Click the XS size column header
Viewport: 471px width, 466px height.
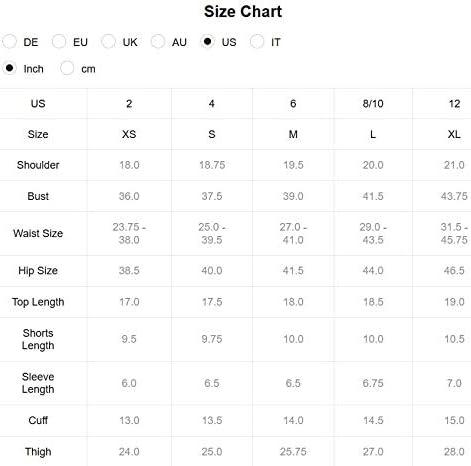(129, 134)
